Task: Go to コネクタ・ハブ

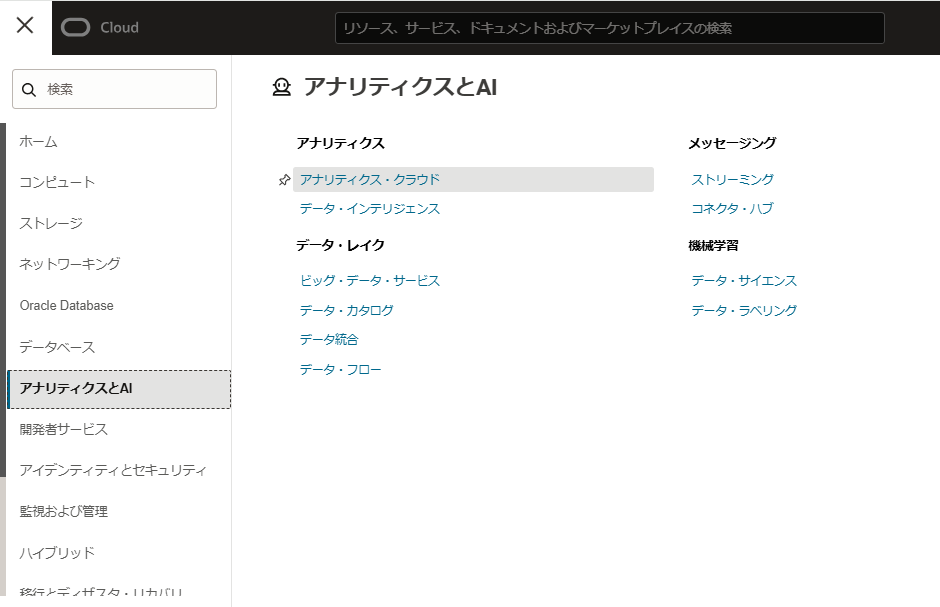Action: pos(733,209)
